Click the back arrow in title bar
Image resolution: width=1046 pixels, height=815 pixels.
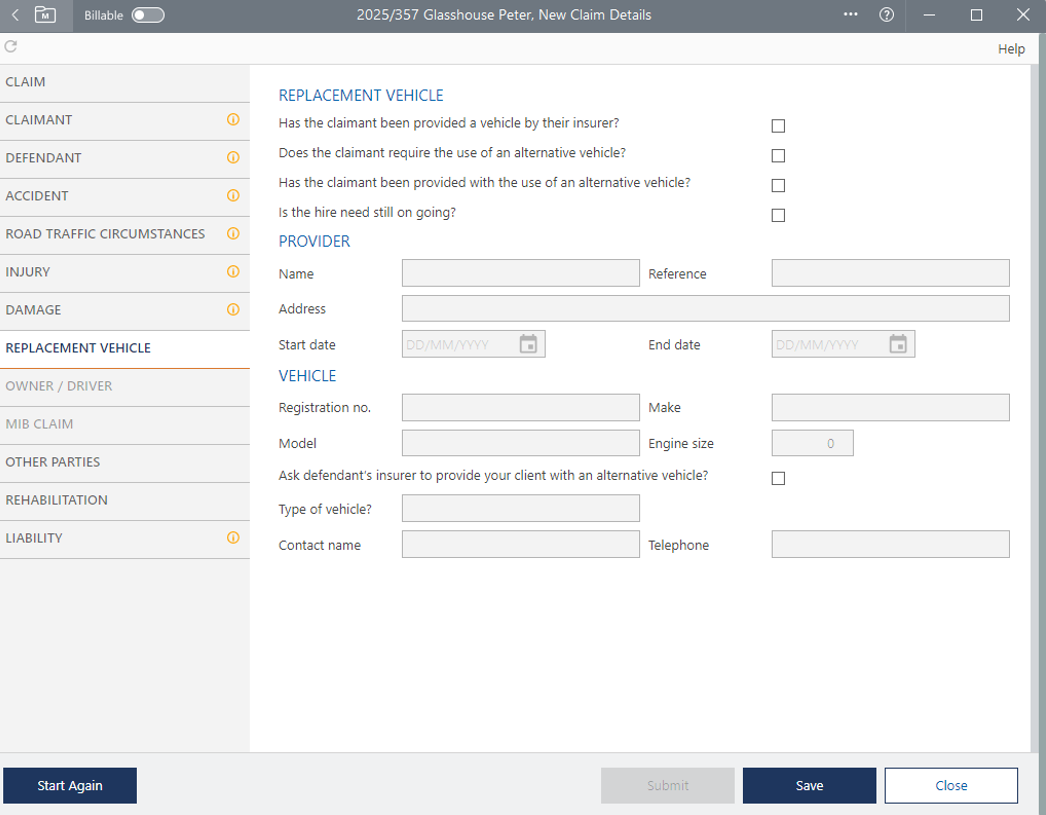(15, 15)
